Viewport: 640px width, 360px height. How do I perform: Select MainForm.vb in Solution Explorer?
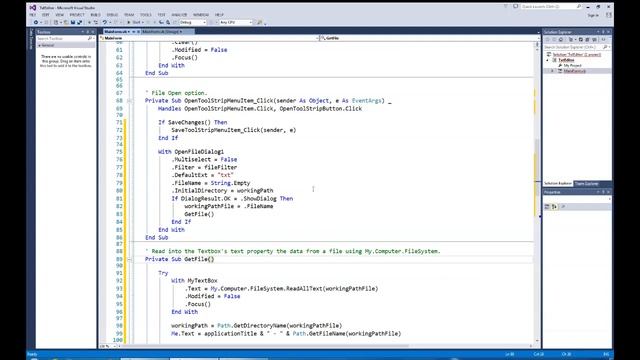(574, 71)
